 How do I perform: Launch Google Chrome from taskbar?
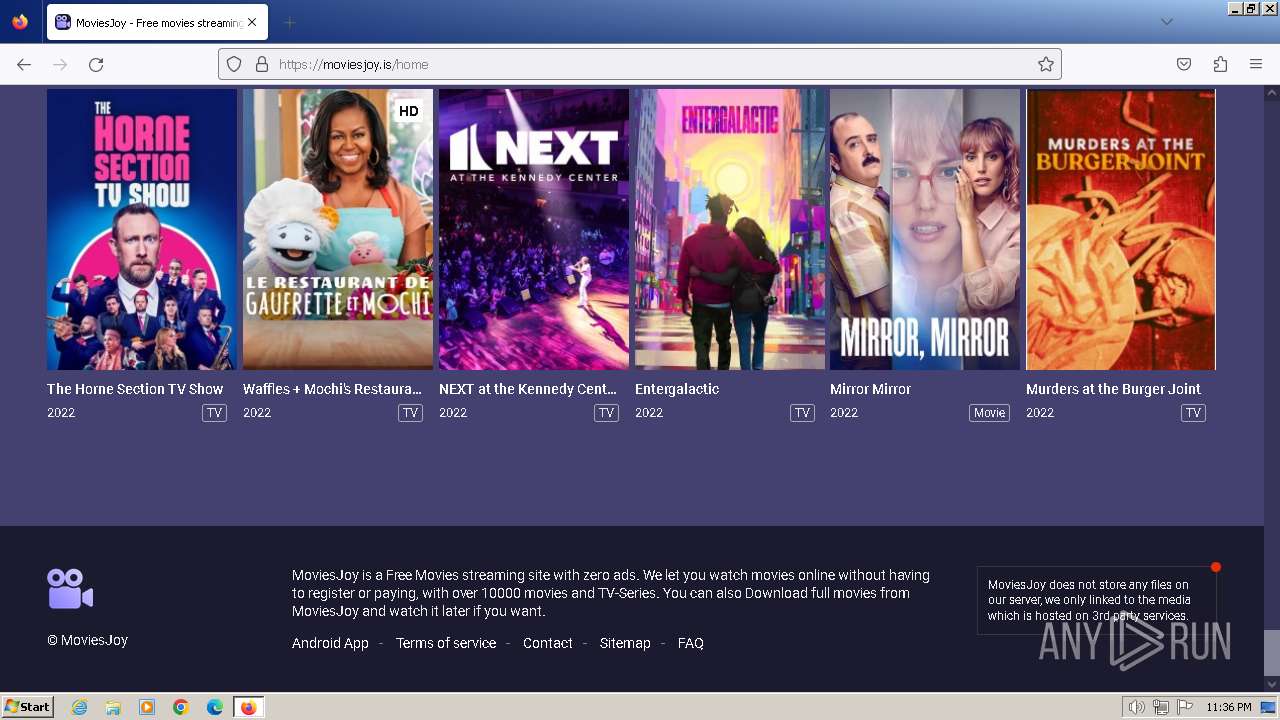(x=181, y=707)
